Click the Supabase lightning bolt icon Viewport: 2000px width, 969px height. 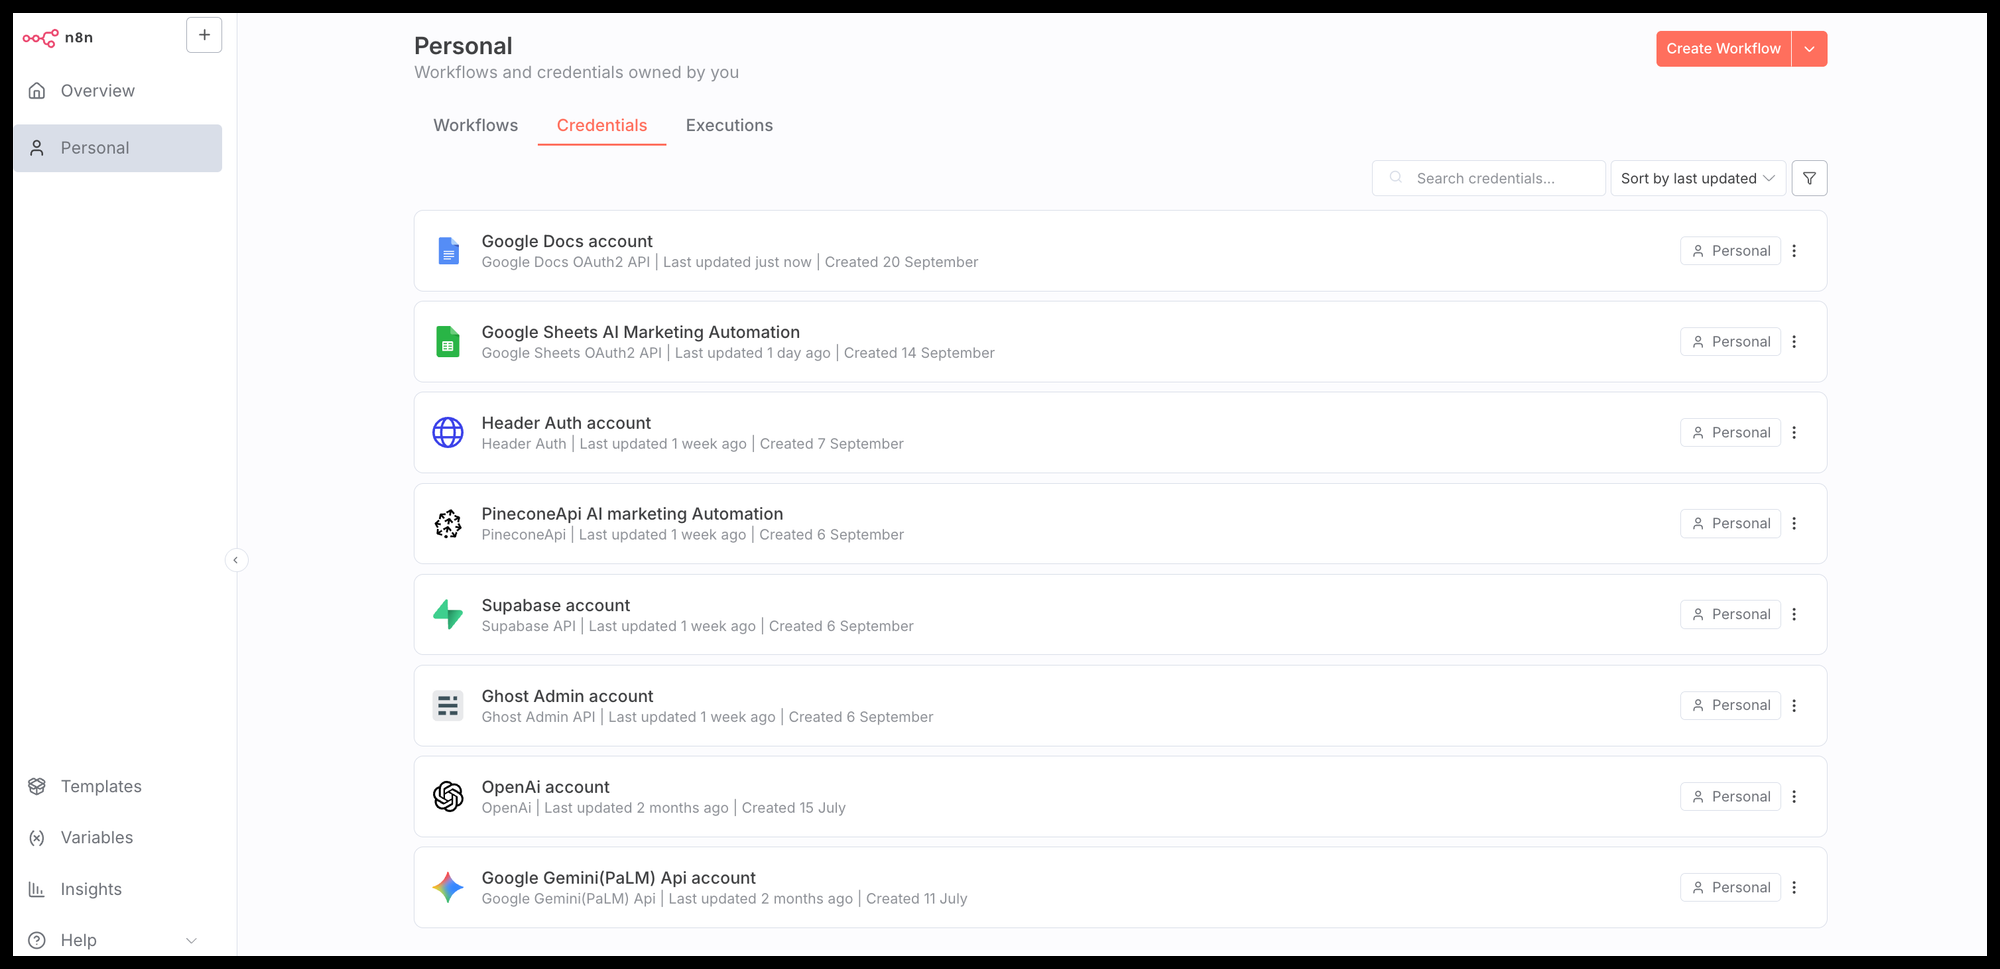pyautogui.click(x=448, y=614)
